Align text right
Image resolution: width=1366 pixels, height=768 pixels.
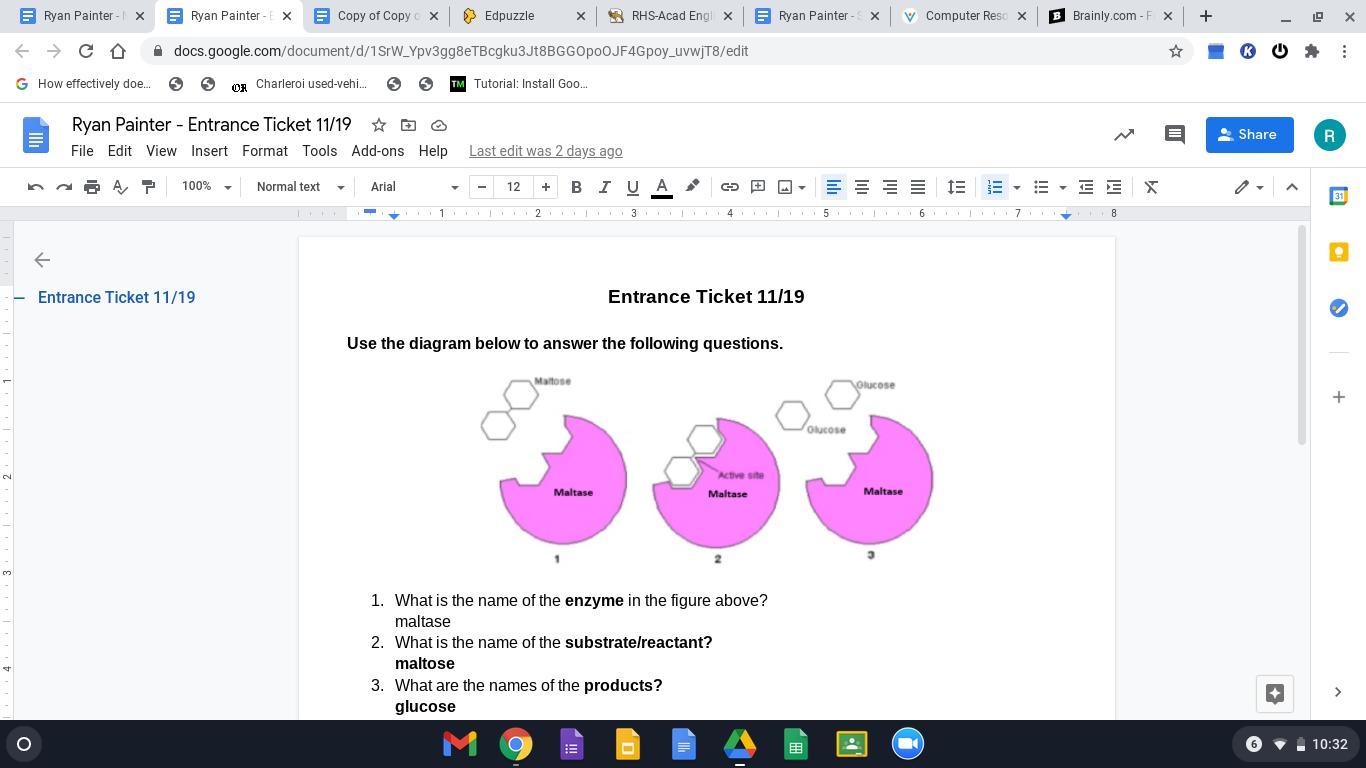[x=889, y=187]
